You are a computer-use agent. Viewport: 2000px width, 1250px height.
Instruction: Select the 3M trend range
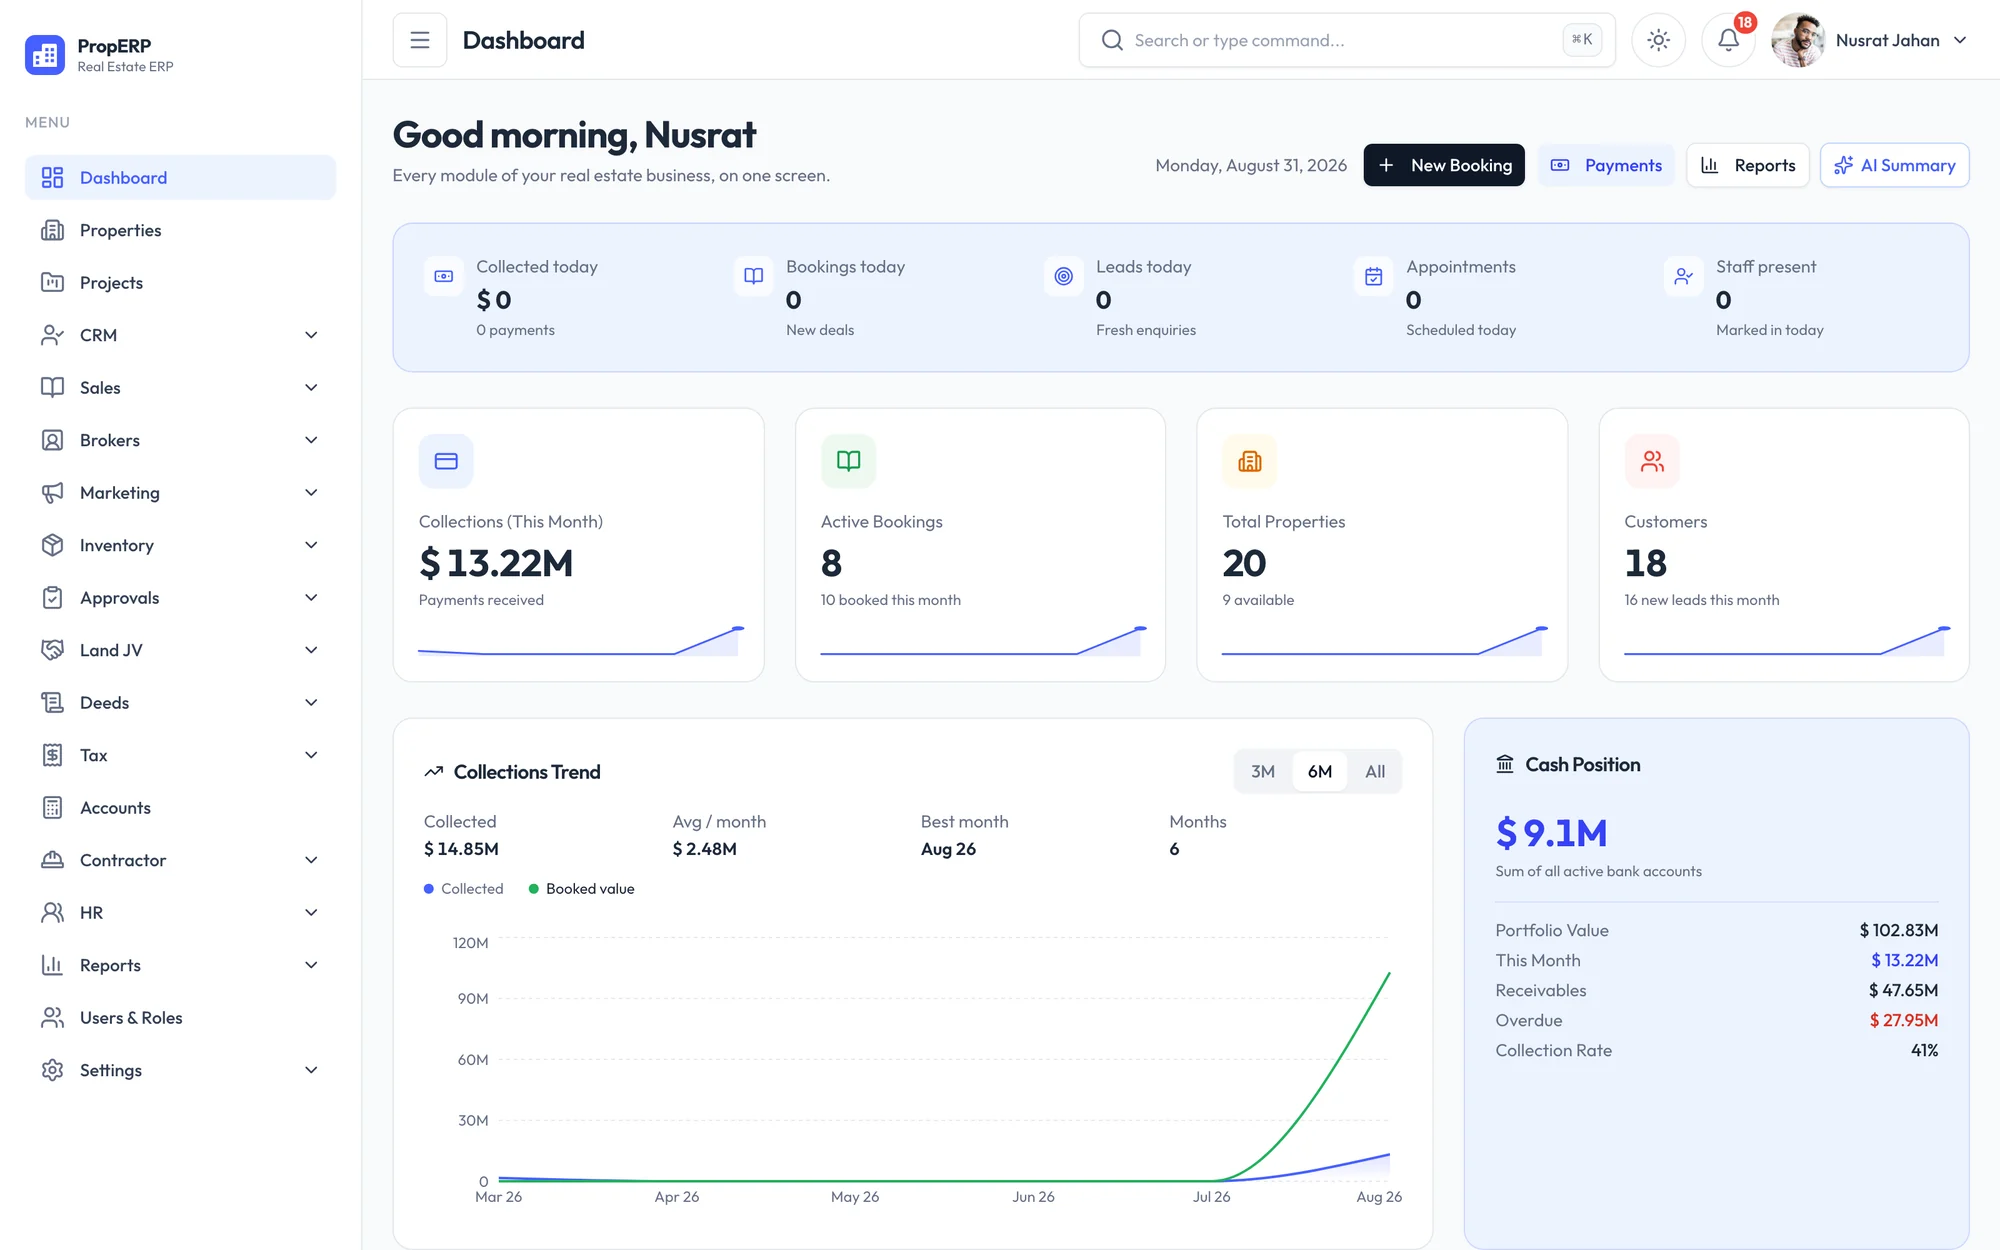tap(1263, 771)
